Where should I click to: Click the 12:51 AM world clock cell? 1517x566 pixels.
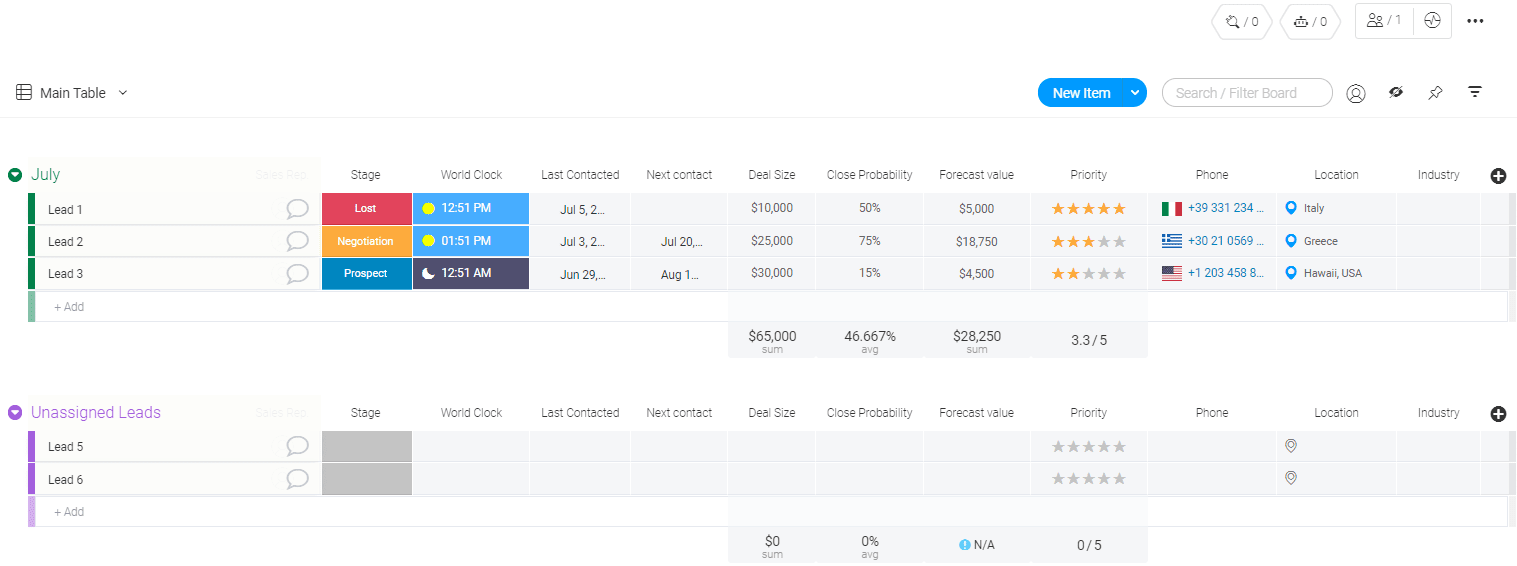[x=471, y=273]
